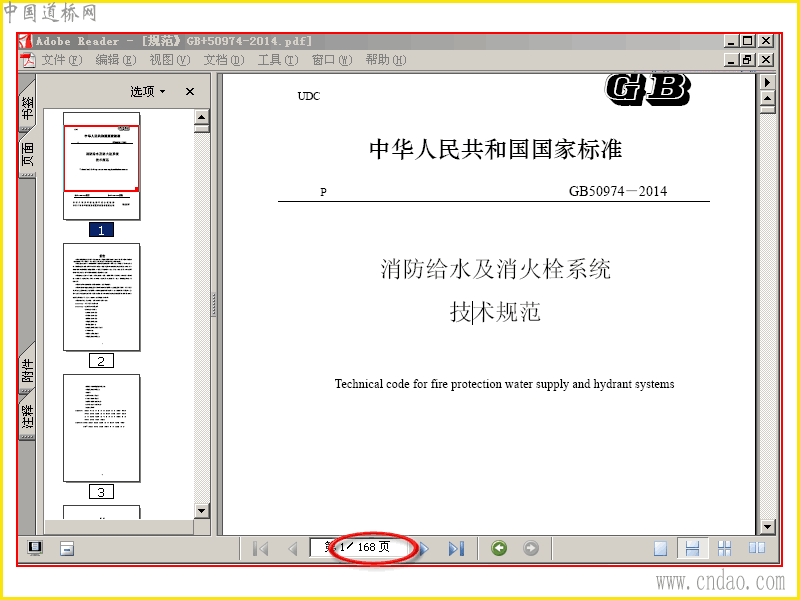Open the 文件 menu
This screenshot has height=600, width=800.
tap(61, 60)
